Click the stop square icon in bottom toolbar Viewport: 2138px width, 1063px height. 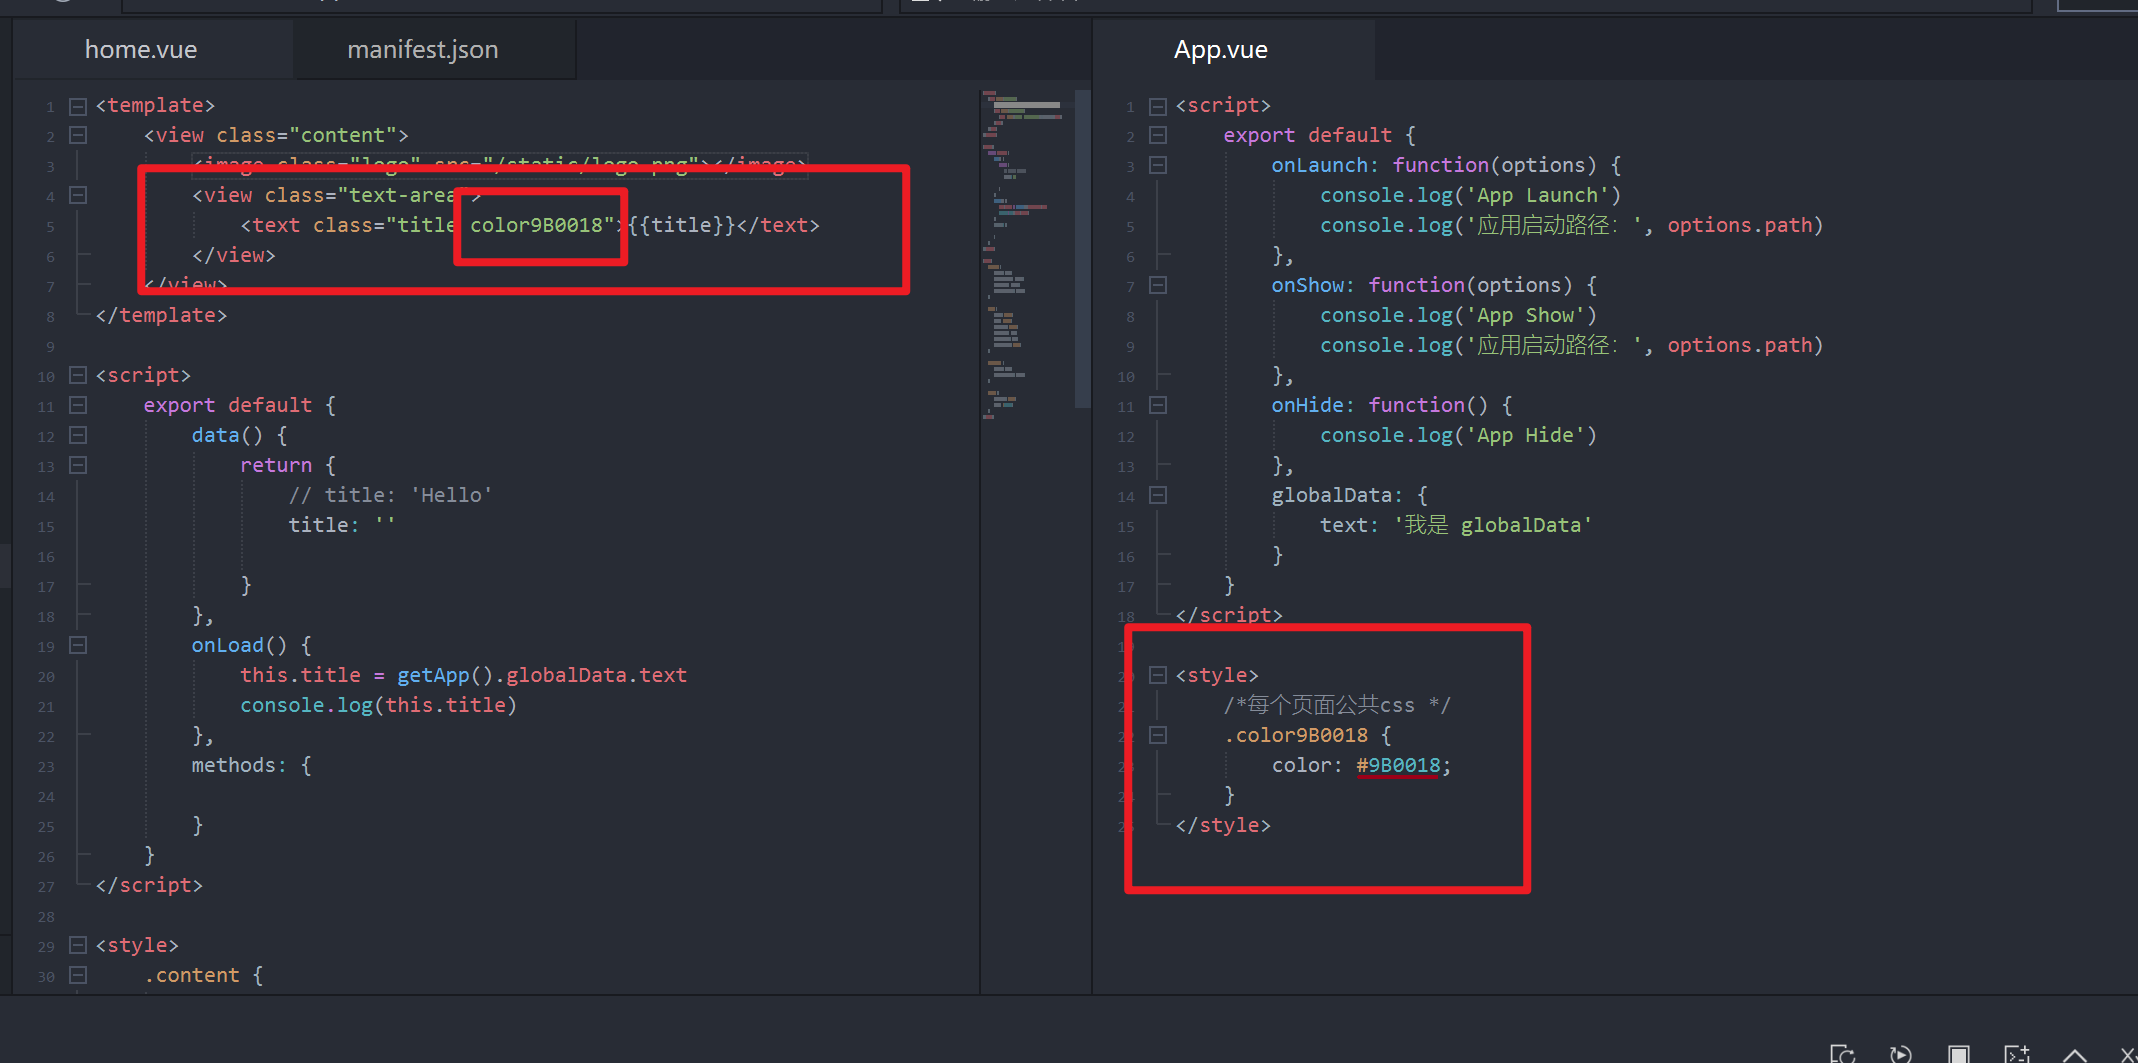click(1958, 1054)
